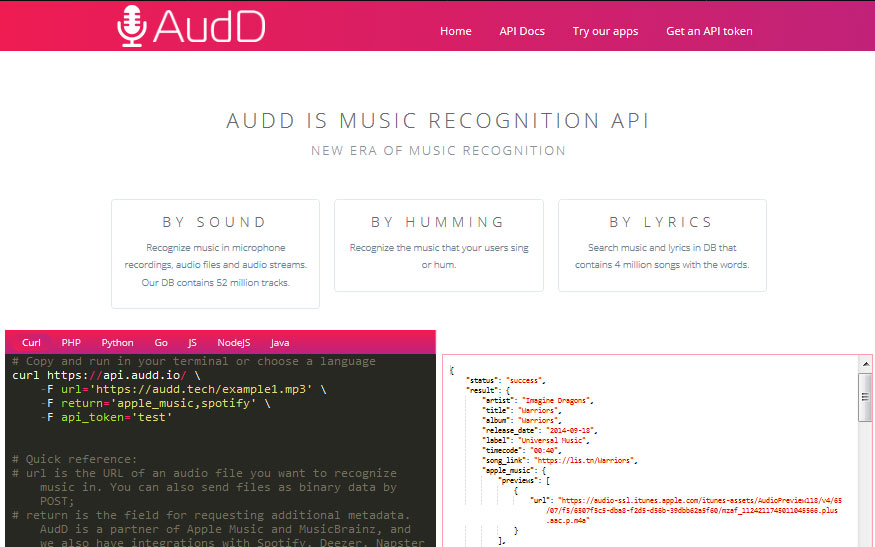Select the By Humming card
This screenshot has height=547, width=875.
[439, 245]
